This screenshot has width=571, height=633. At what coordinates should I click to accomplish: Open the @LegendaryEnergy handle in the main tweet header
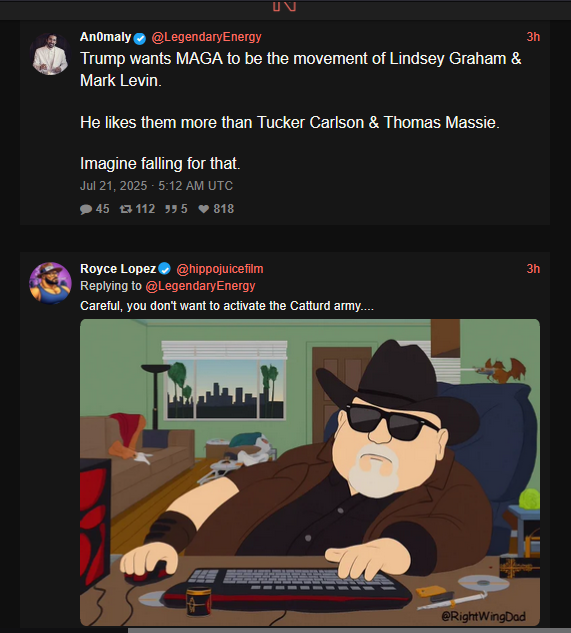click(x=206, y=37)
